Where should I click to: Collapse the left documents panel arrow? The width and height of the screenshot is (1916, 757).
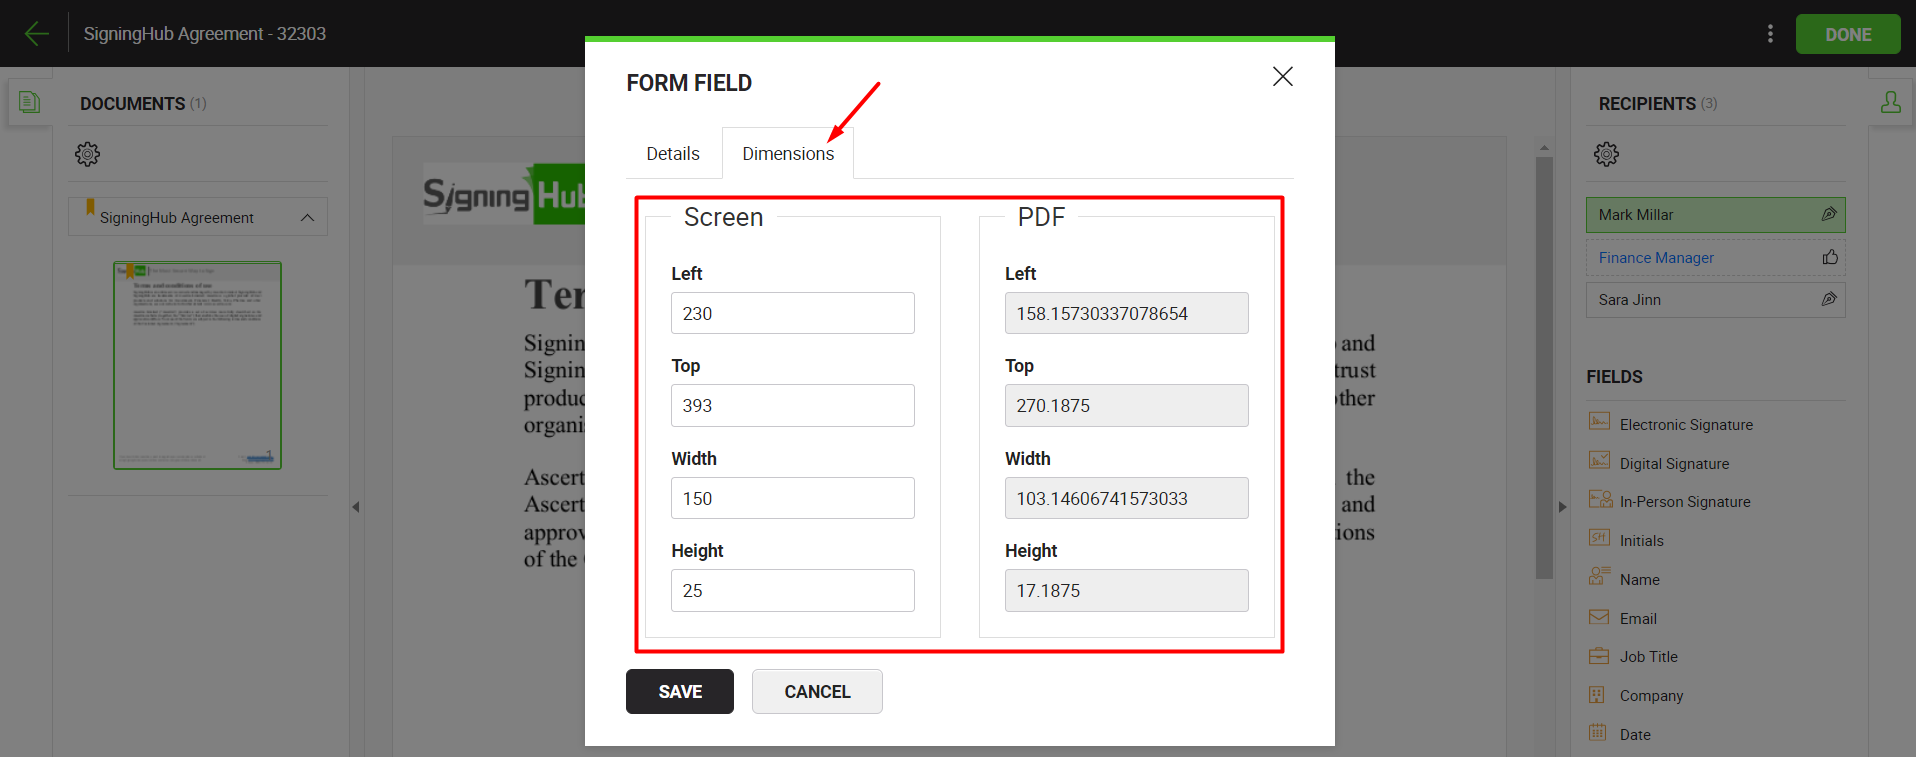pyautogui.click(x=356, y=507)
